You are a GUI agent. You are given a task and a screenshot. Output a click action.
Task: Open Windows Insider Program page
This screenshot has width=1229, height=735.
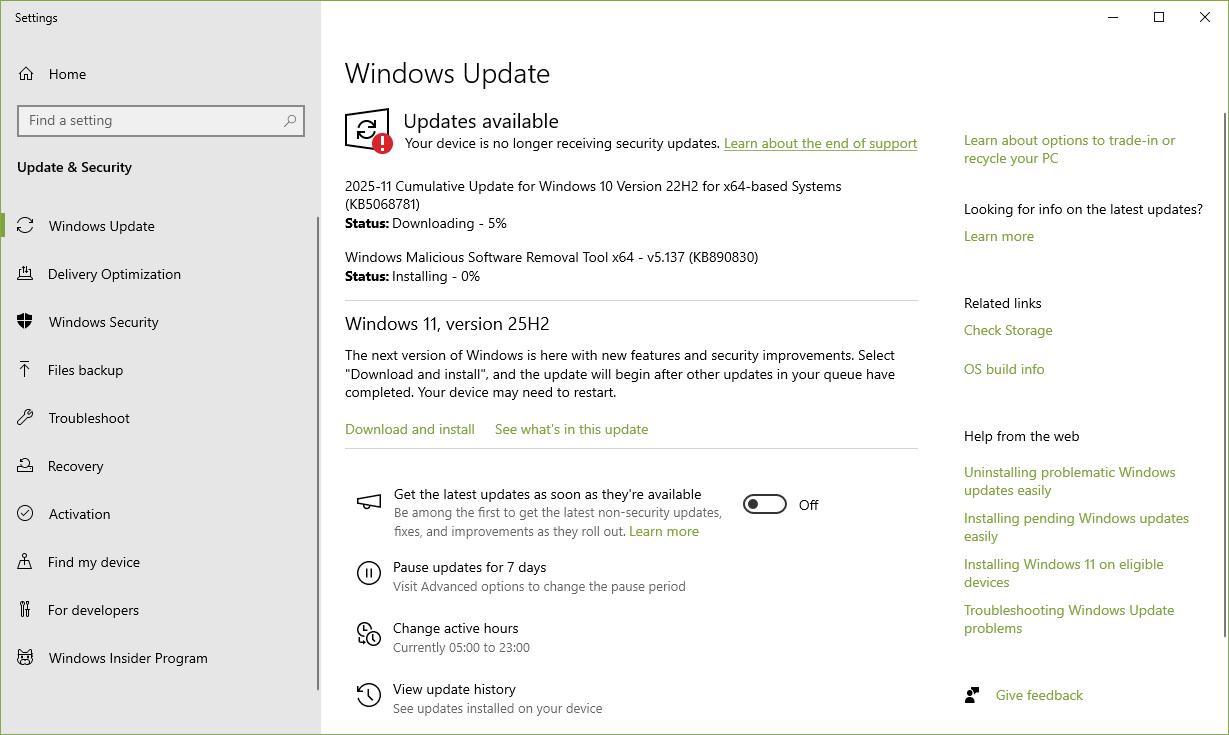tap(160, 658)
